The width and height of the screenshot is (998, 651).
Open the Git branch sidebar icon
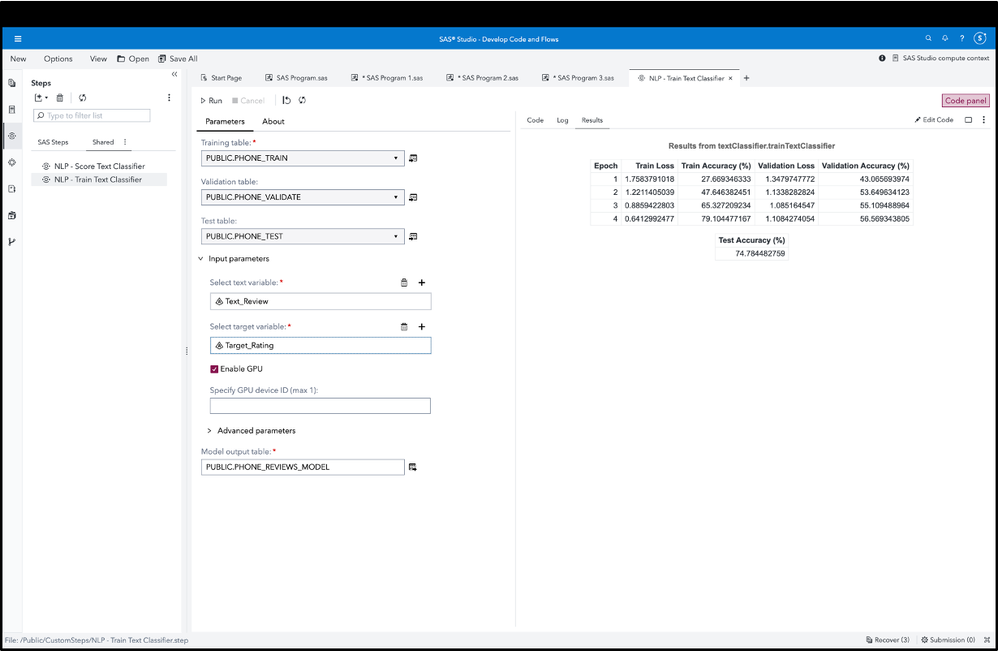pos(11,242)
